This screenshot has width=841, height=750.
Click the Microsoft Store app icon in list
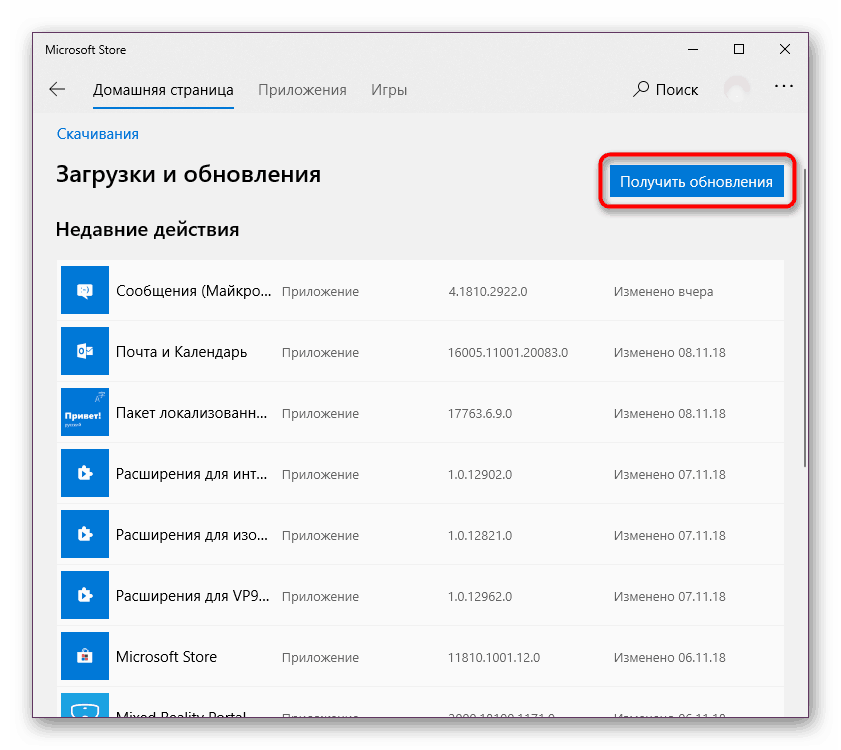coord(85,656)
